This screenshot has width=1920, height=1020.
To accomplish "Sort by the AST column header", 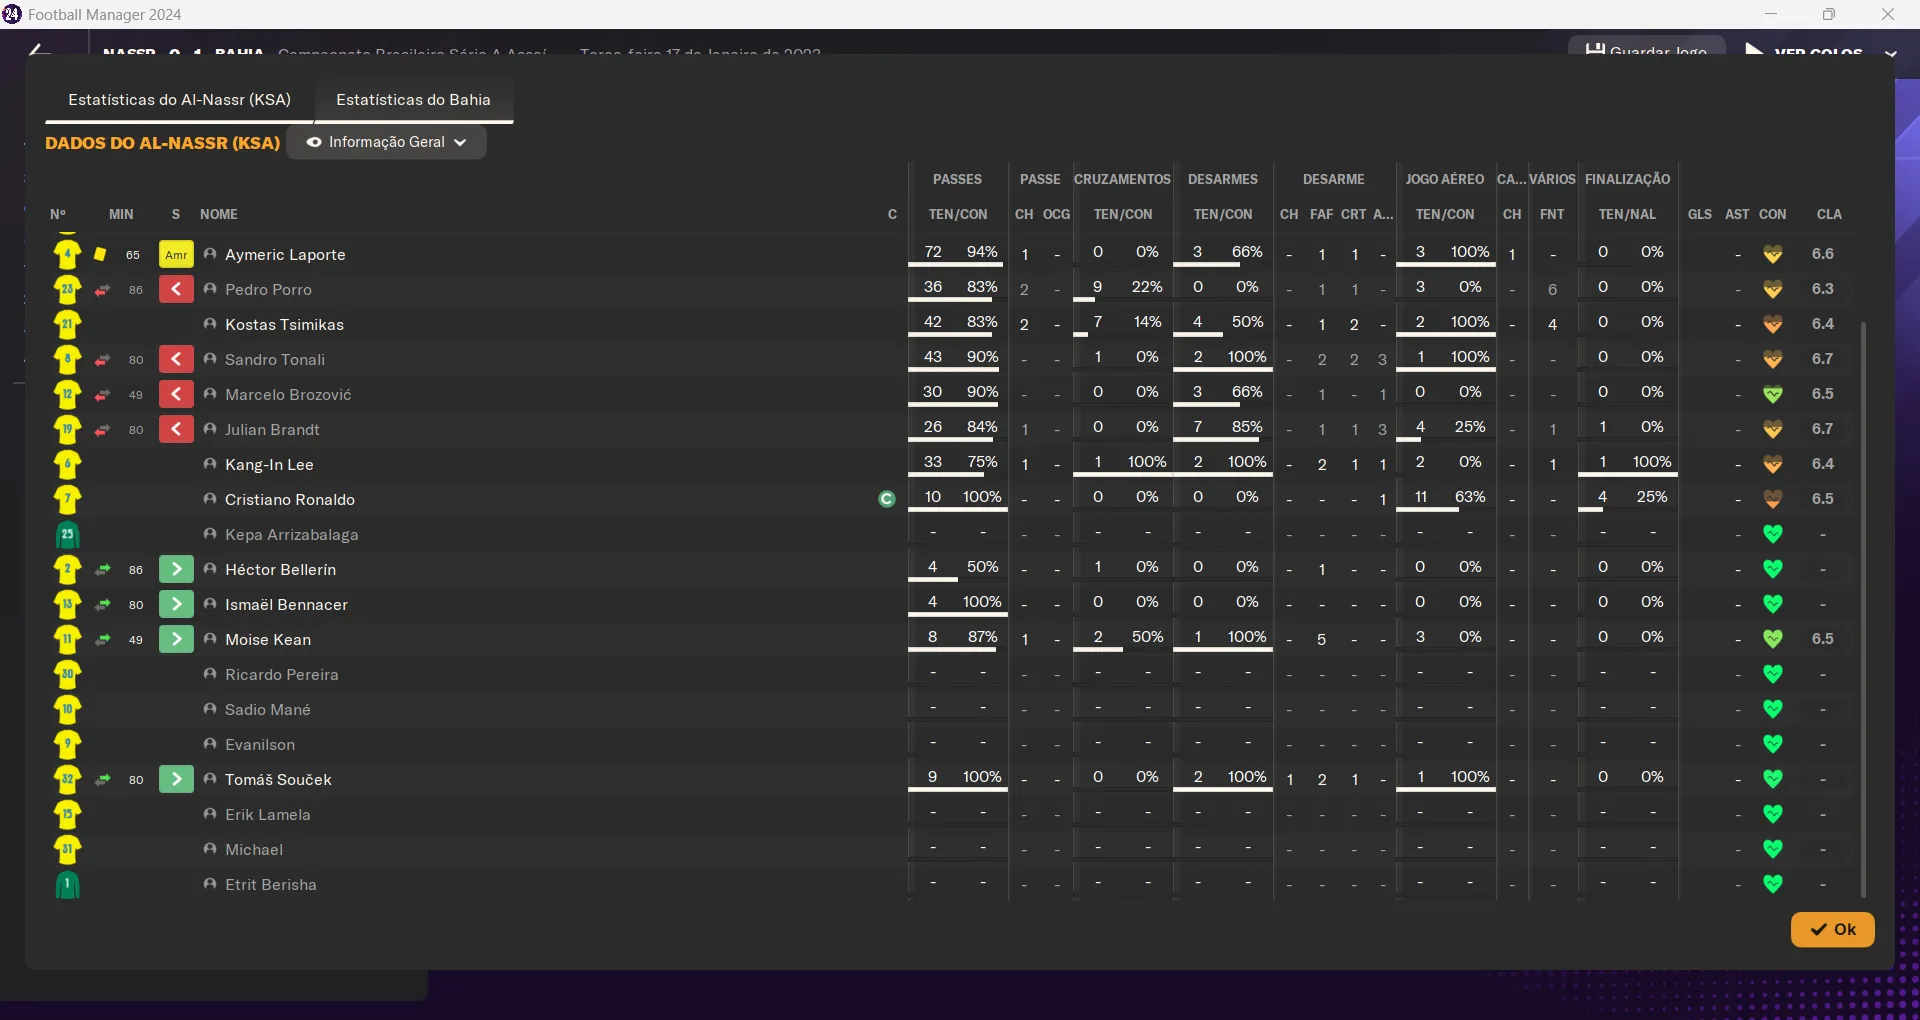I will tap(1738, 214).
